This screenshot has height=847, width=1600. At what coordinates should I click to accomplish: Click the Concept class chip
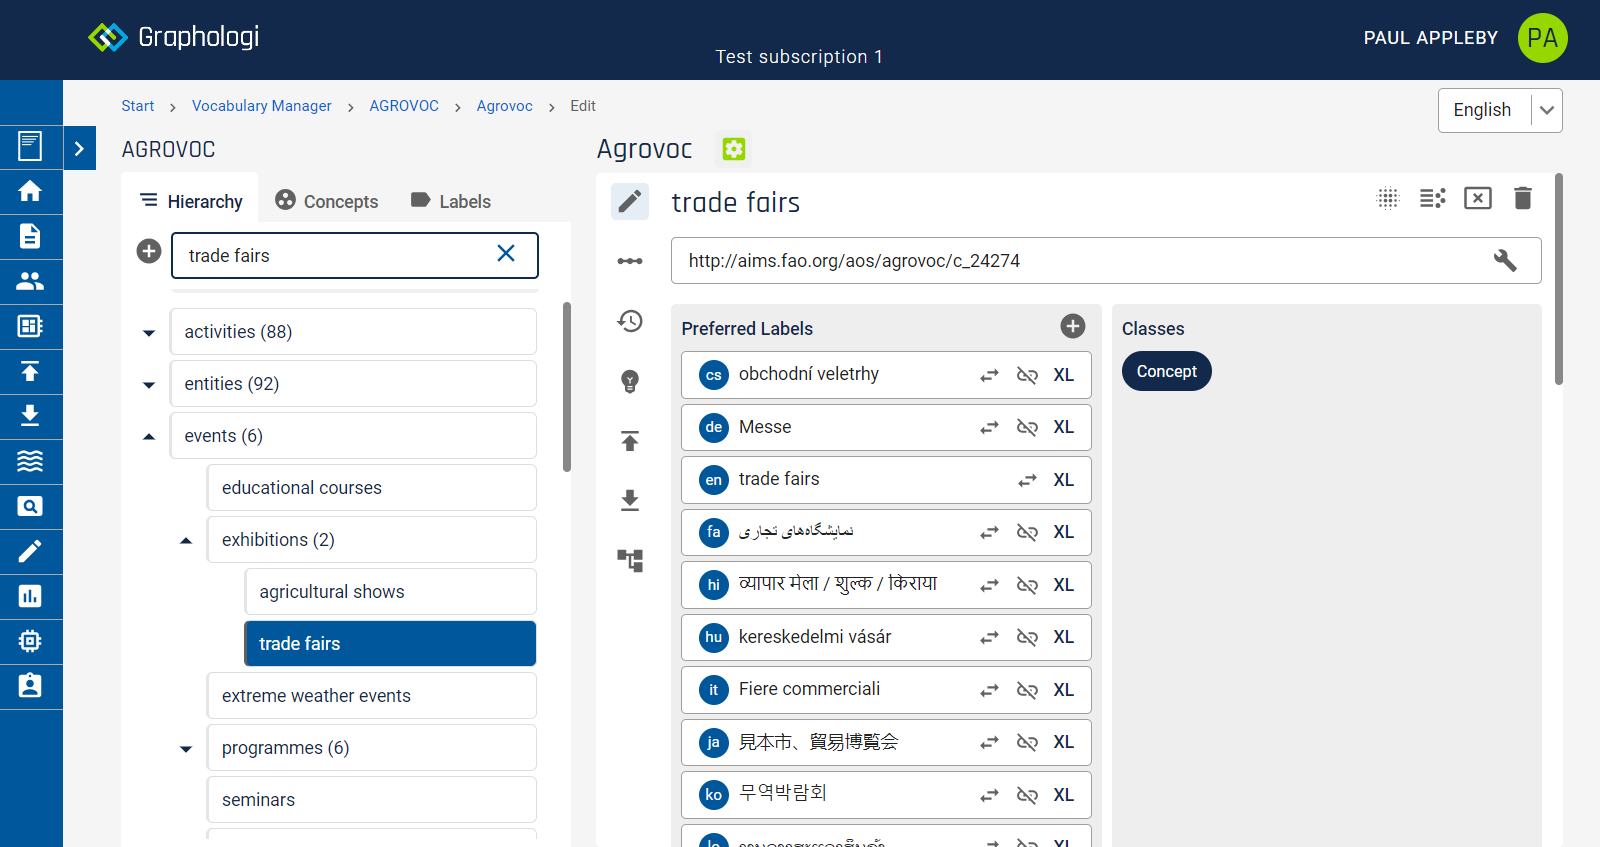coord(1167,371)
